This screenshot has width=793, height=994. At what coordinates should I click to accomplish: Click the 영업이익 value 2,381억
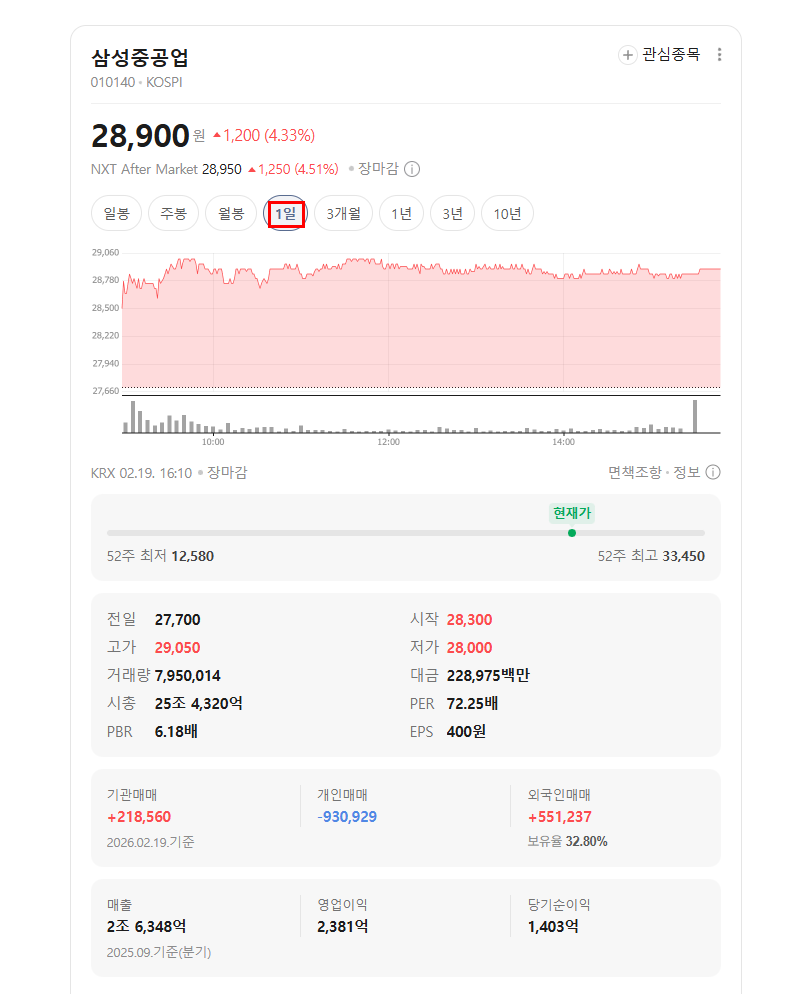[x=342, y=927]
